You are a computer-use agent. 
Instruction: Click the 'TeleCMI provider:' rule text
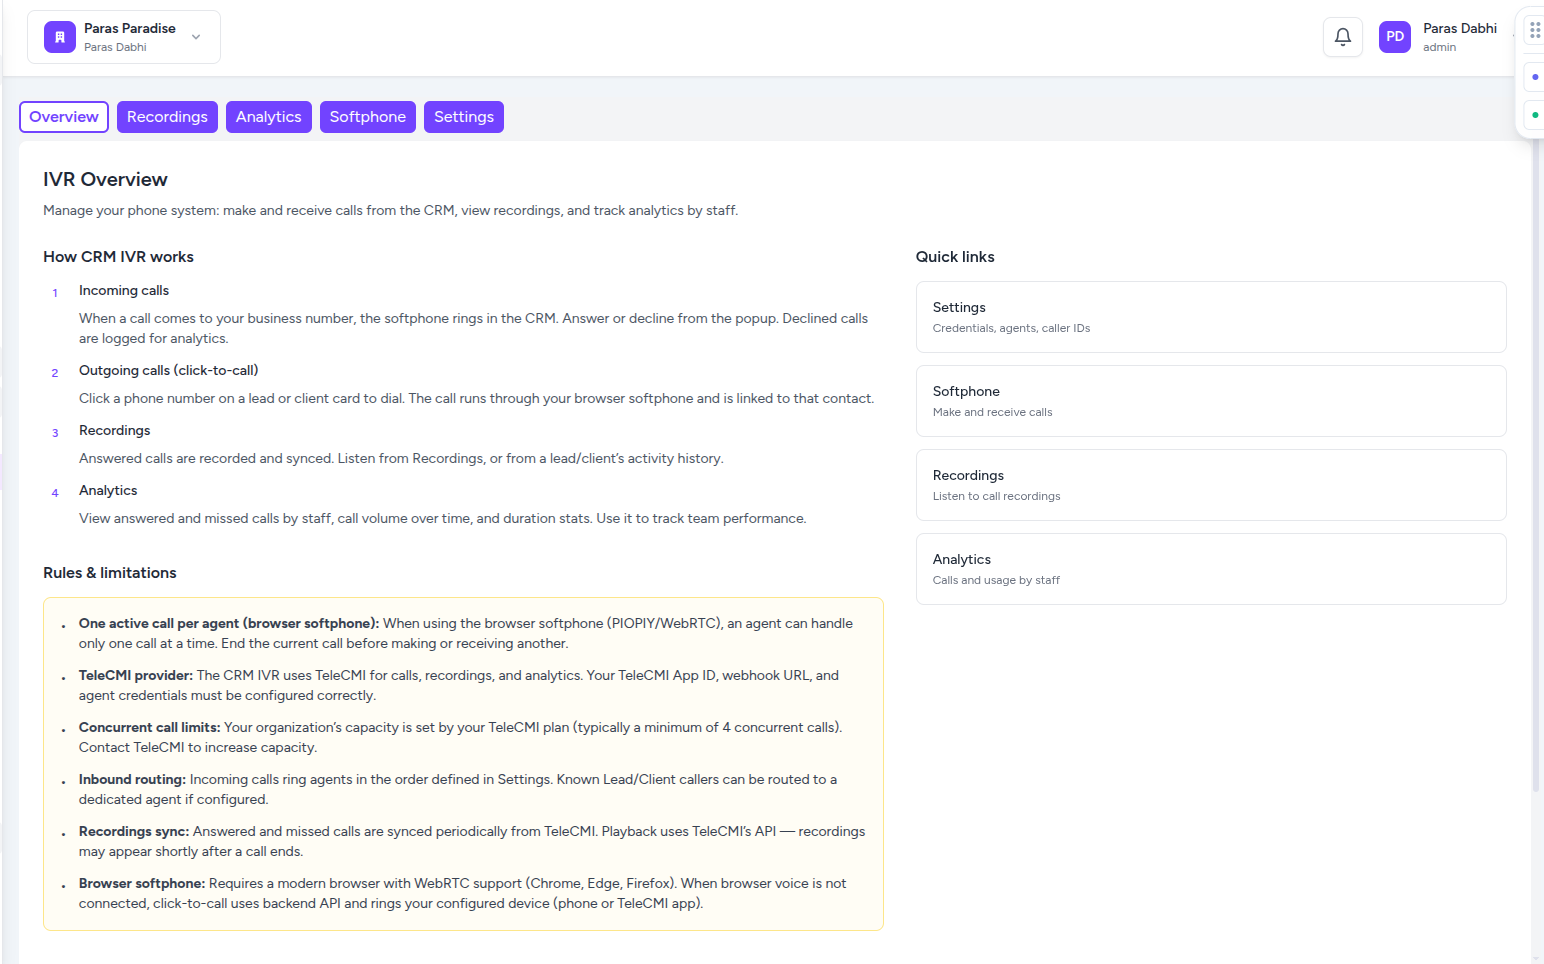pyautogui.click(x=136, y=676)
